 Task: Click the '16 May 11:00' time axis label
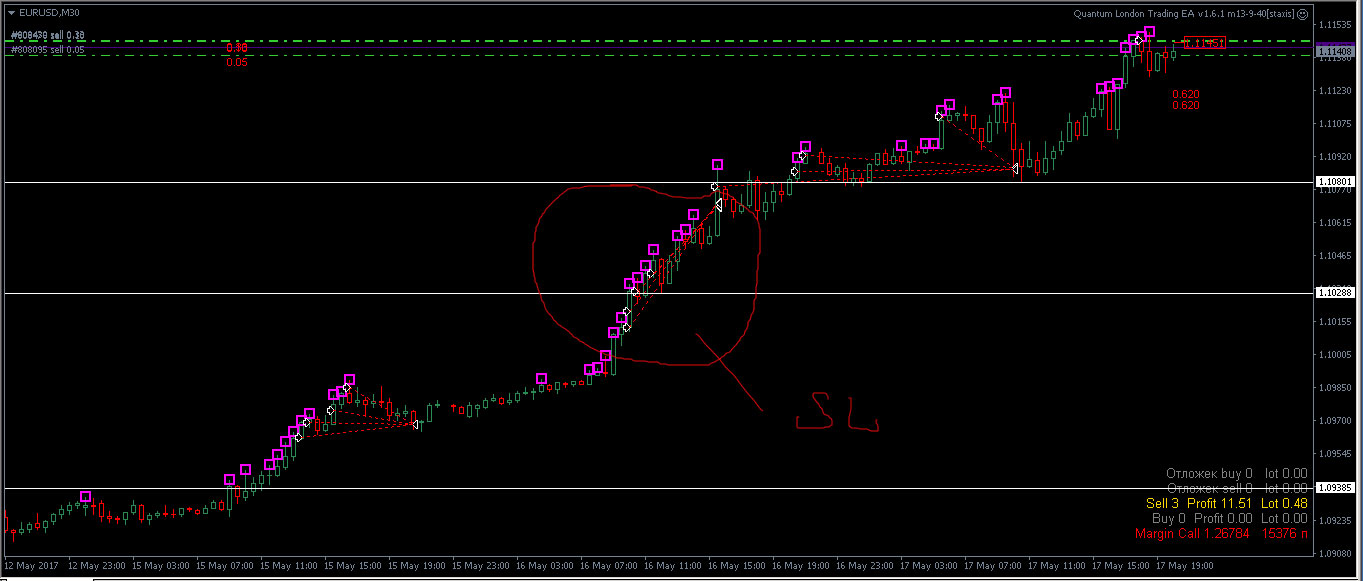pyautogui.click(x=671, y=565)
